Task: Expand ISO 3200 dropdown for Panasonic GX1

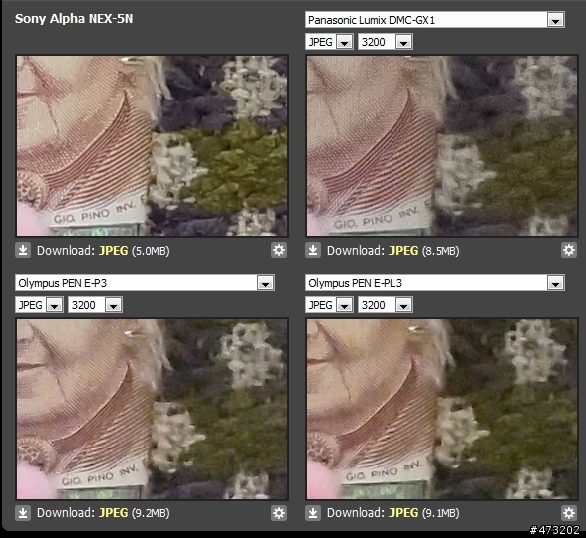Action: click(385, 42)
